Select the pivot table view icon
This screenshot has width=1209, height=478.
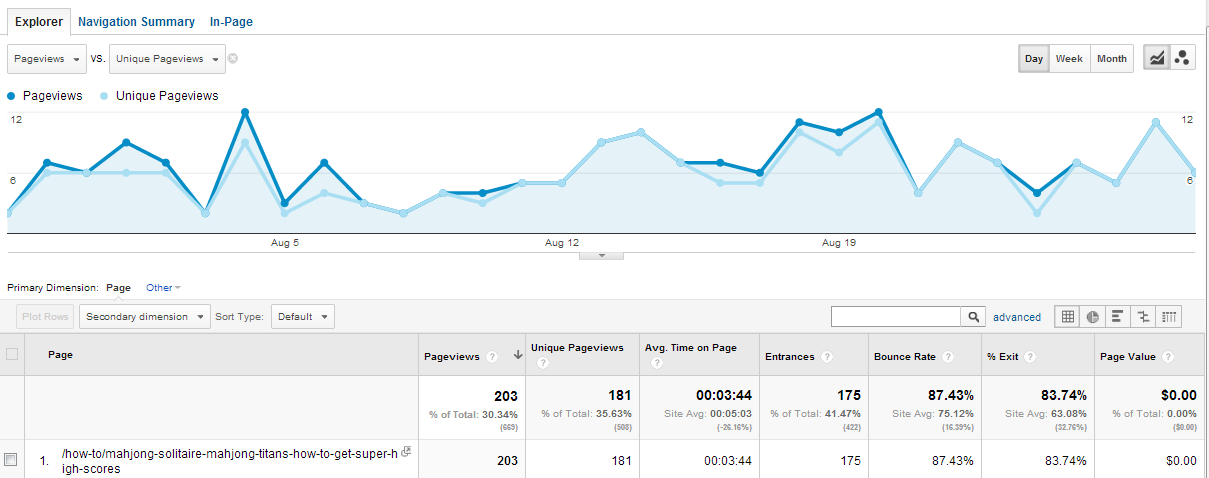[1170, 316]
